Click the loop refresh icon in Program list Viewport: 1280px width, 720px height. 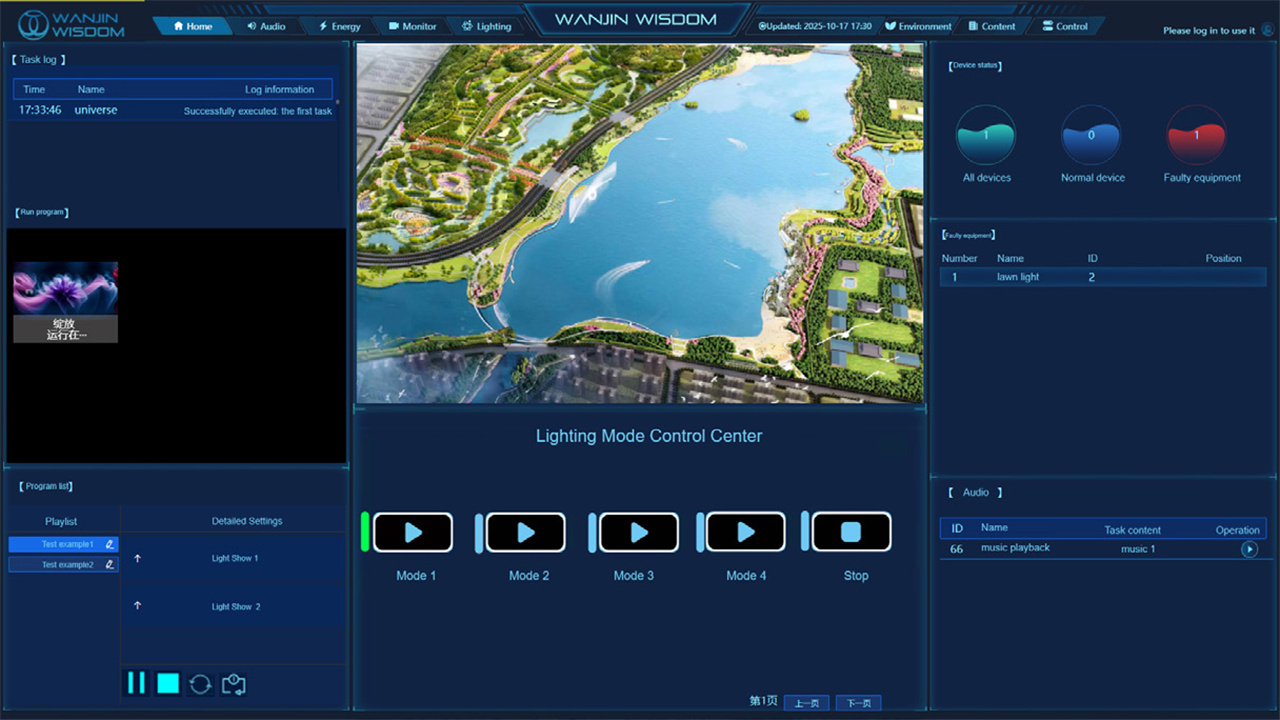201,684
